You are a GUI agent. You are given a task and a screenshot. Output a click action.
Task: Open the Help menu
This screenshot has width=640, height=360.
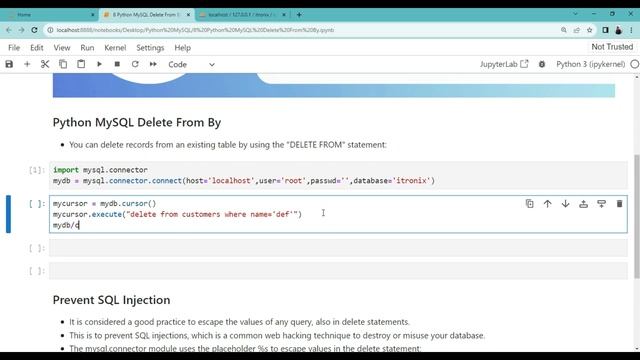click(182, 48)
